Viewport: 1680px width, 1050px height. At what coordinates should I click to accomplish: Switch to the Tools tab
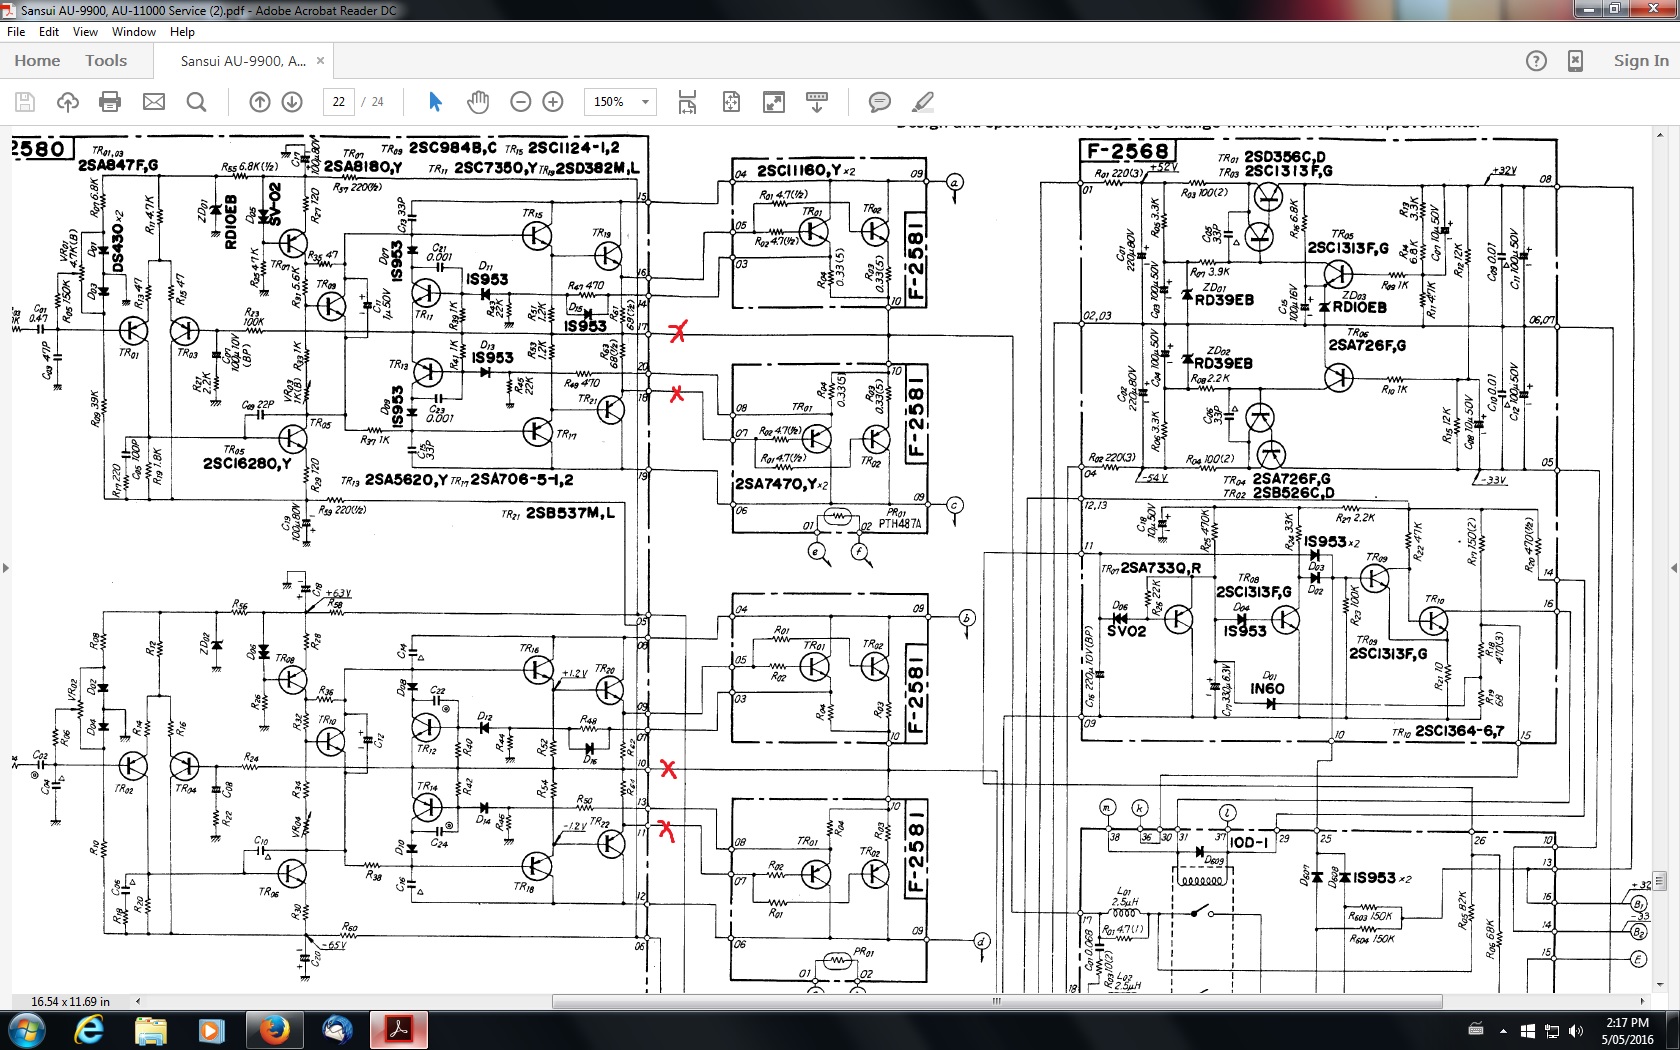[x=106, y=61]
